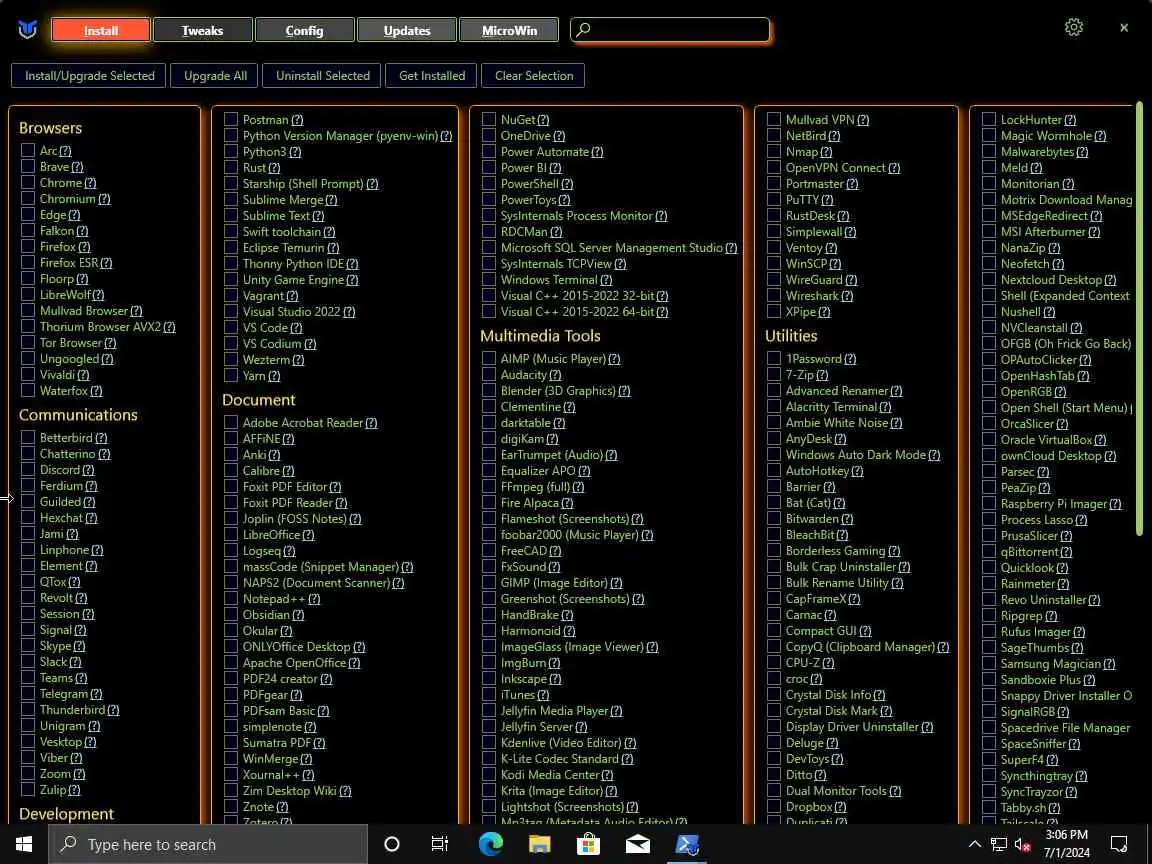Click the Communications section heading
1152x864 pixels.
78,414
